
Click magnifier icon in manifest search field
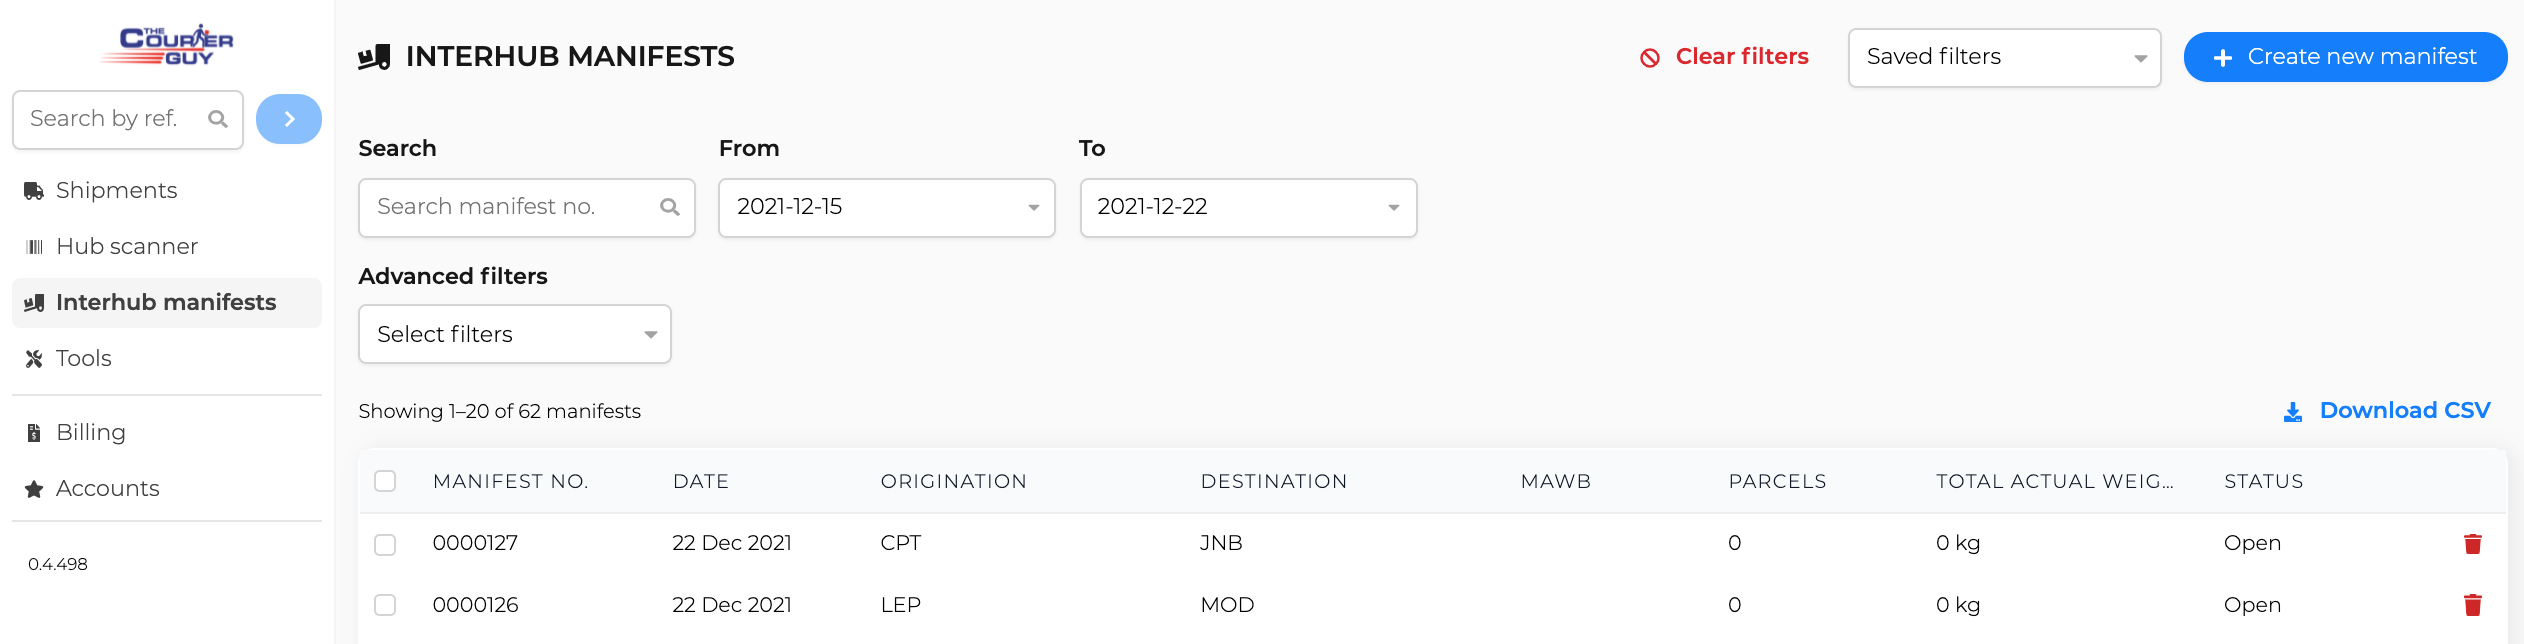pos(670,207)
